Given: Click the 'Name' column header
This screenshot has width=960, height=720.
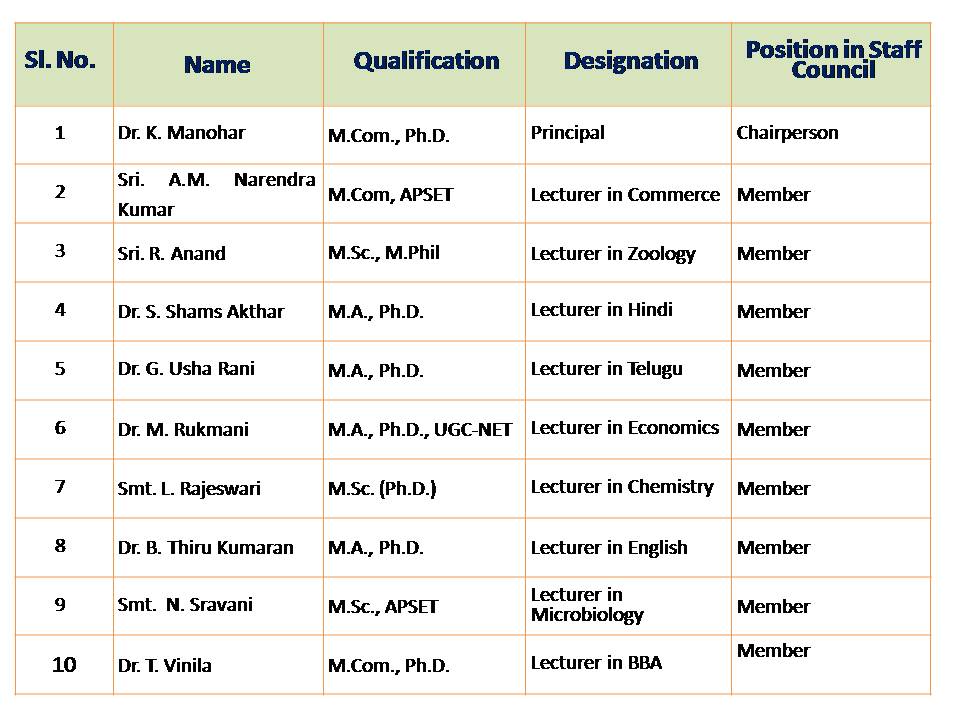Looking at the screenshot, I should (217, 65).
